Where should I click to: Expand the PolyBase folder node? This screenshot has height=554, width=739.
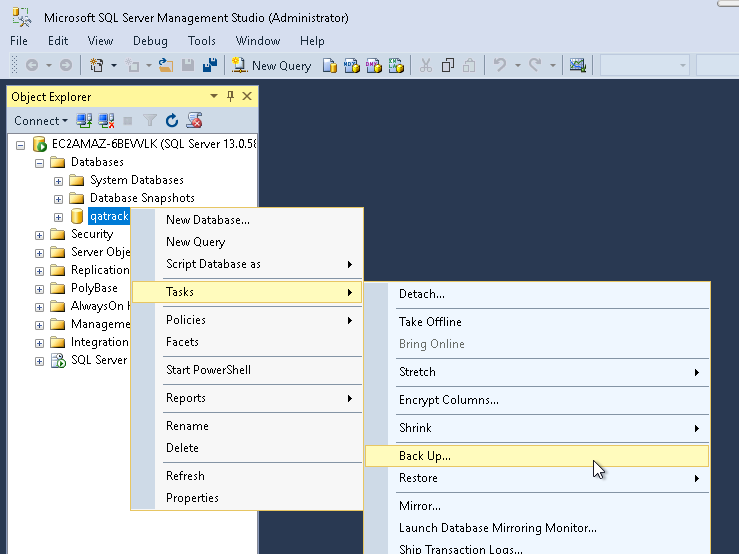(40, 289)
